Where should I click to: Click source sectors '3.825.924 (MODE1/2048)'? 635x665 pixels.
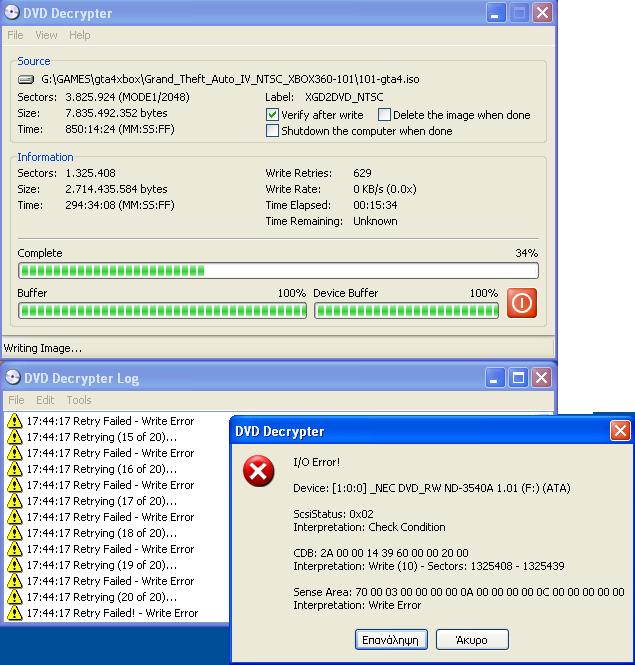(127, 97)
